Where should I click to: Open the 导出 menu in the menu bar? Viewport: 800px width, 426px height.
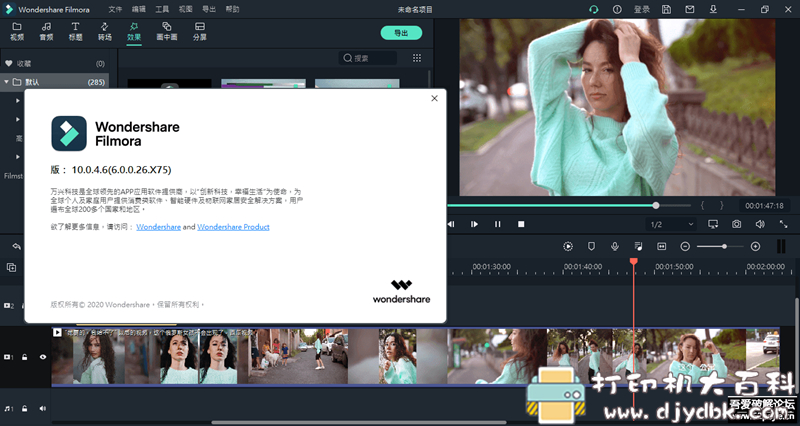[209, 9]
